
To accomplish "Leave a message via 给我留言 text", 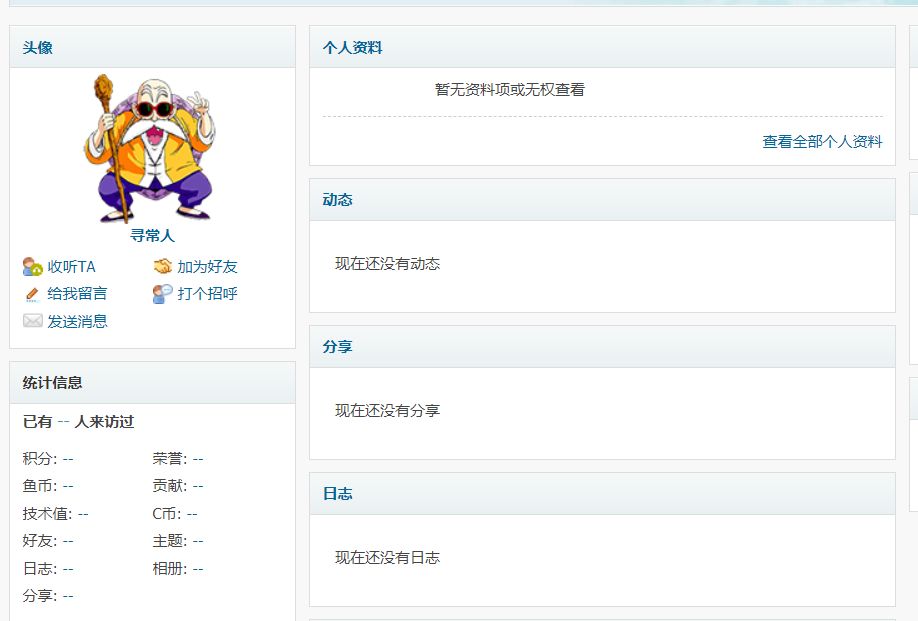I will click(x=77, y=294).
